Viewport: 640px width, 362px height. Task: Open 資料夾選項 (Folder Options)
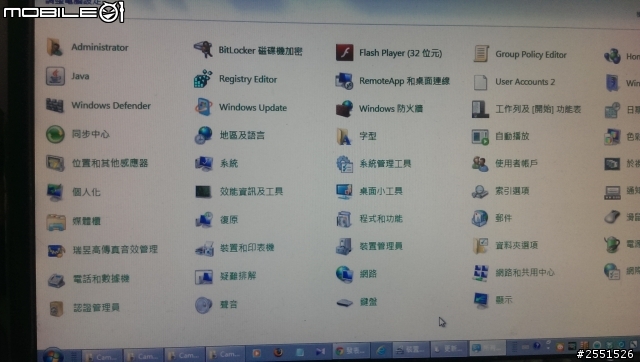(505, 246)
